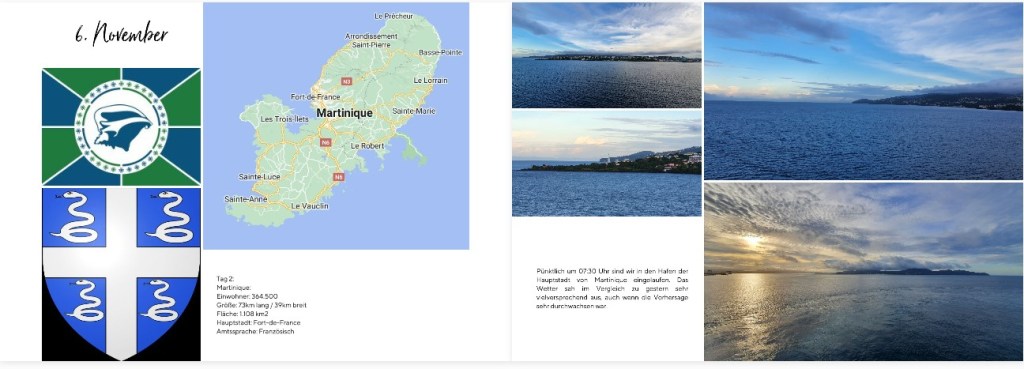Click 'Le Prêcheur' on the map
The width and height of the screenshot is (1024, 369).
394,16
